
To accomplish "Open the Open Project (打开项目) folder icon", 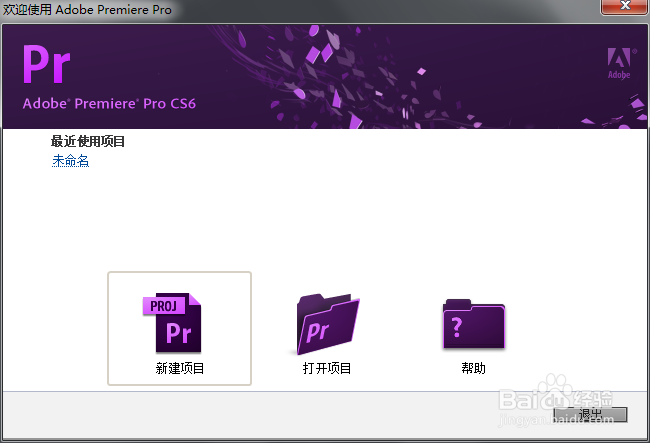I will coord(327,324).
